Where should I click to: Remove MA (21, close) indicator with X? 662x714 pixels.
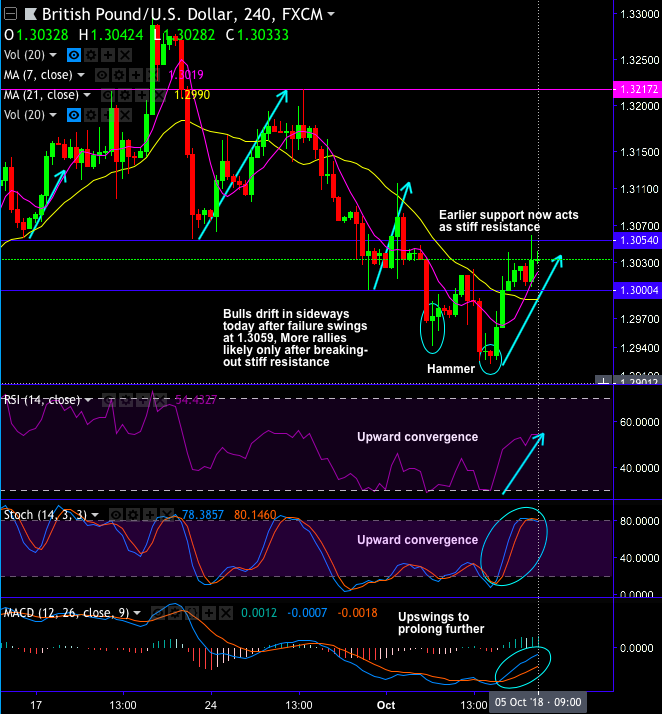[158, 95]
